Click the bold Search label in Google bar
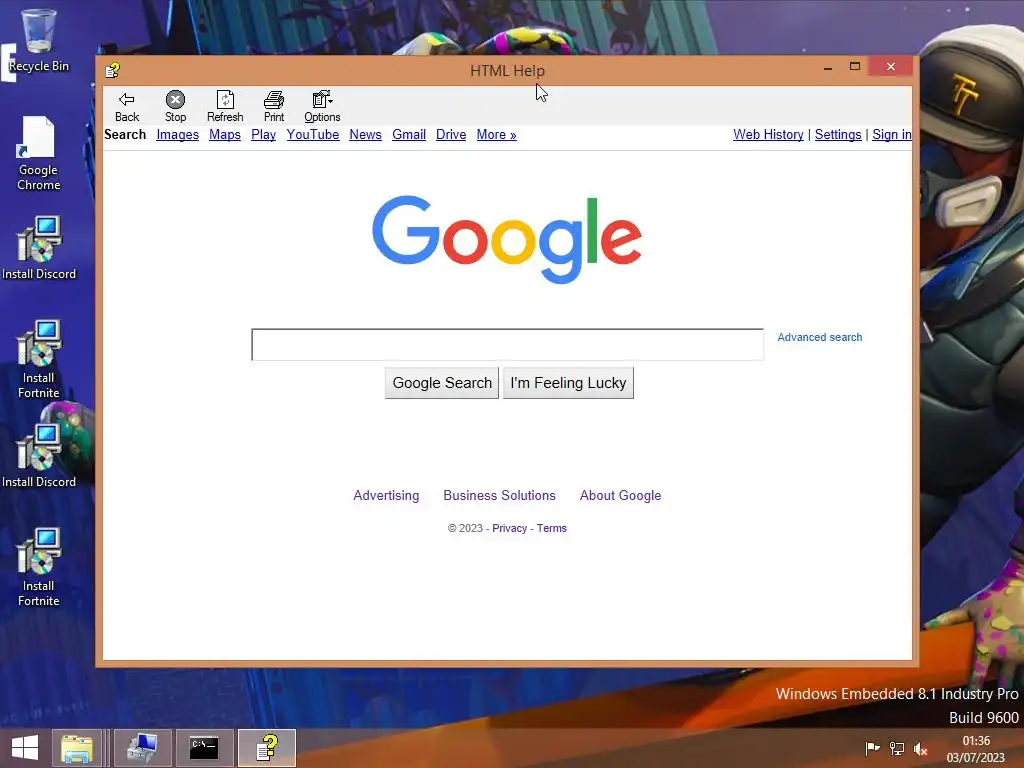This screenshot has width=1024, height=768. point(125,135)
